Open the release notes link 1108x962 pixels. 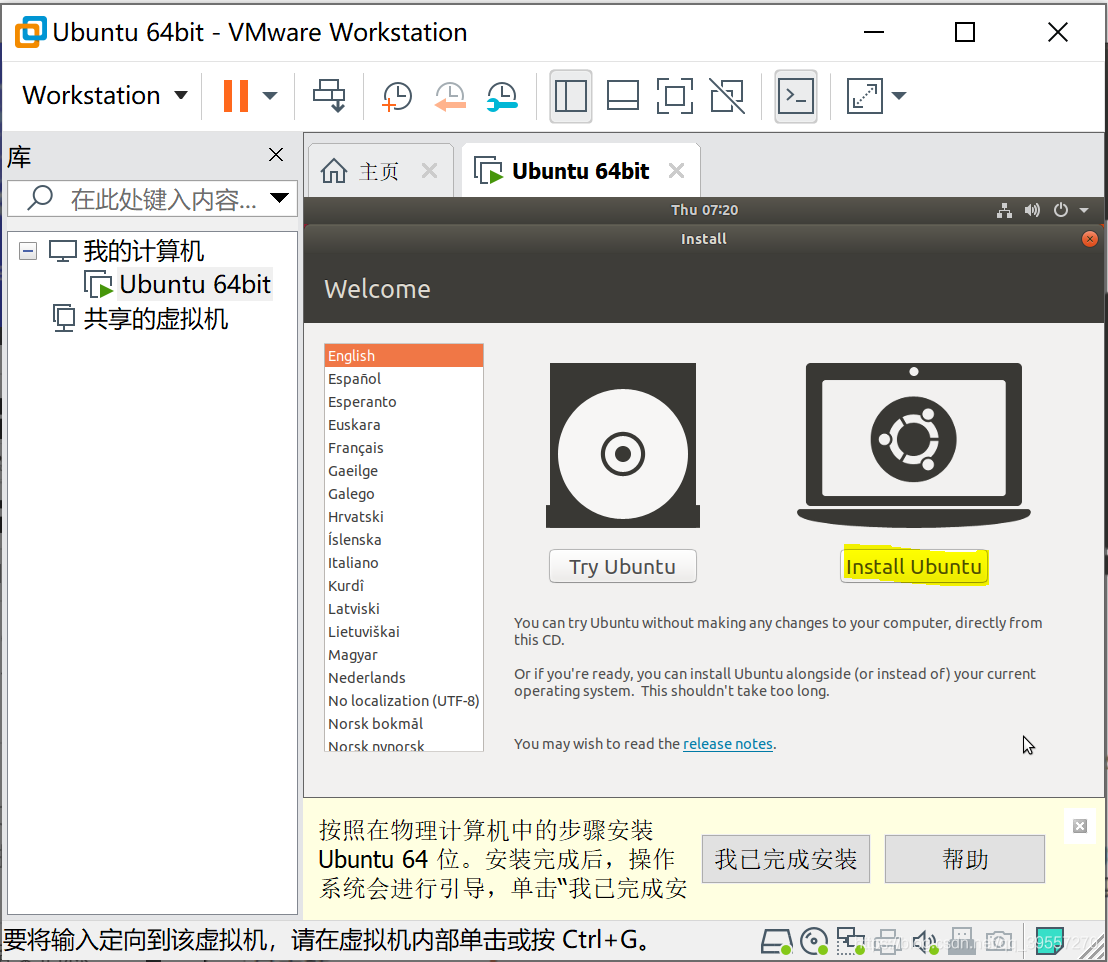728,743
